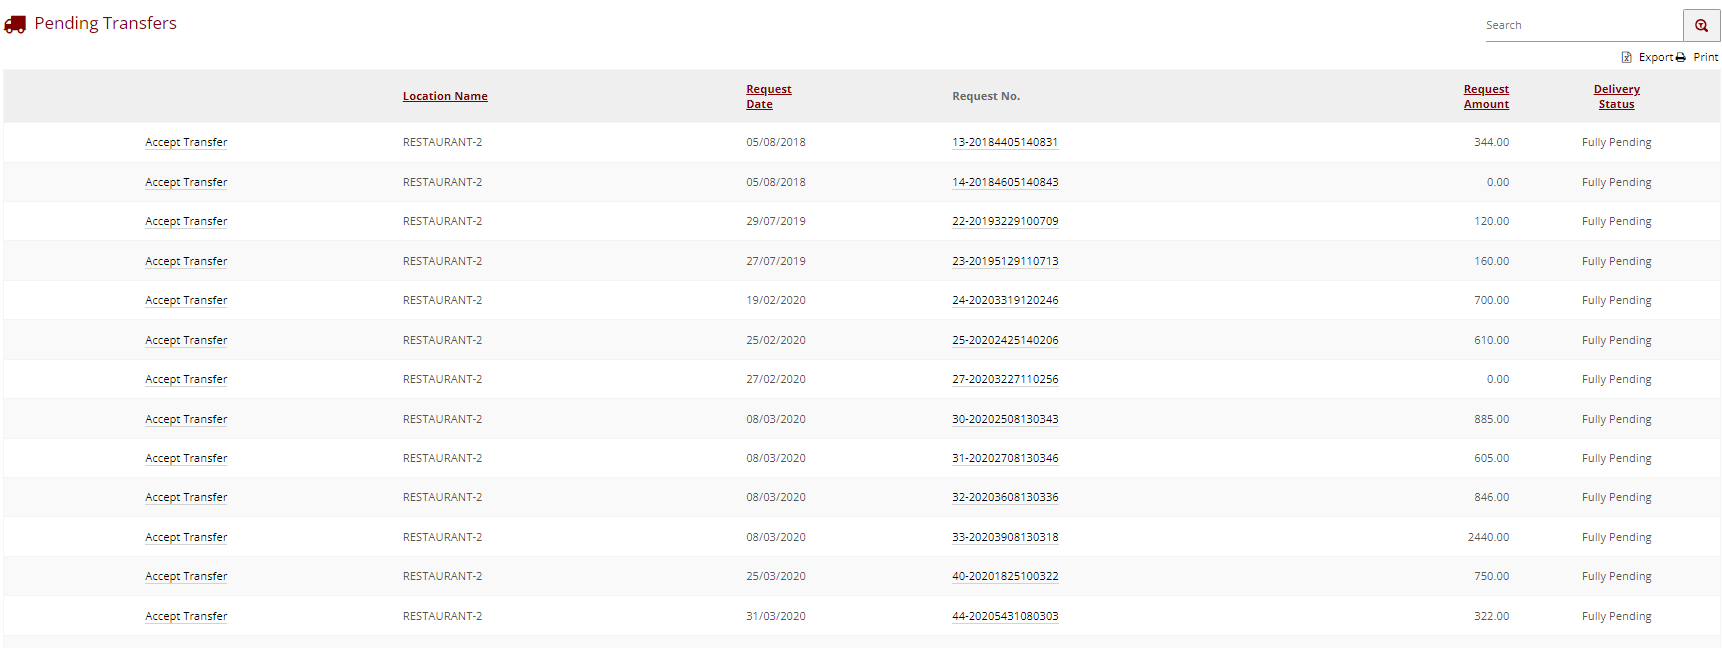The height and width of the screenshot is (648, 1722).
Task: Open request number 25-20202425140206
Action: point(1005,341)
